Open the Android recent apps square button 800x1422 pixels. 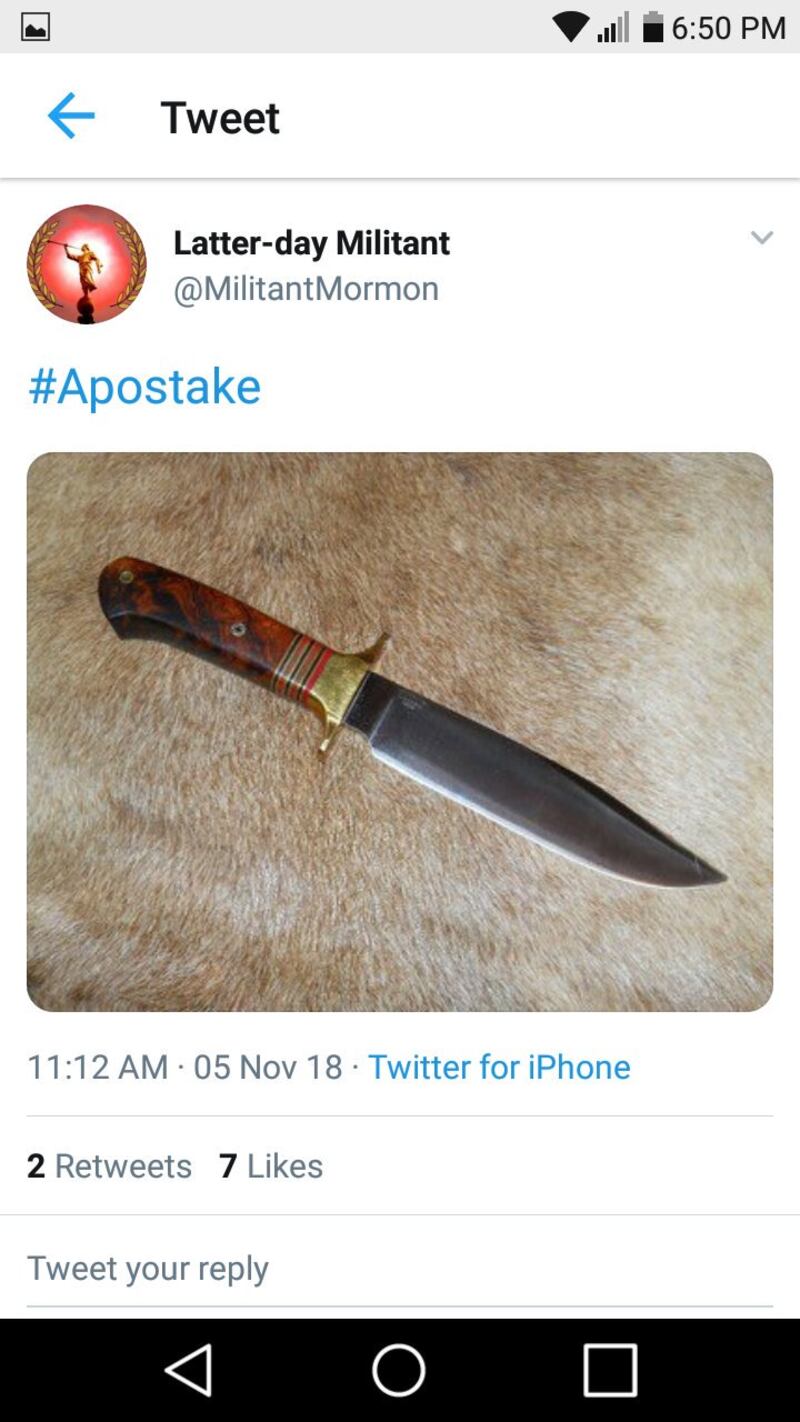point(610,1369)
